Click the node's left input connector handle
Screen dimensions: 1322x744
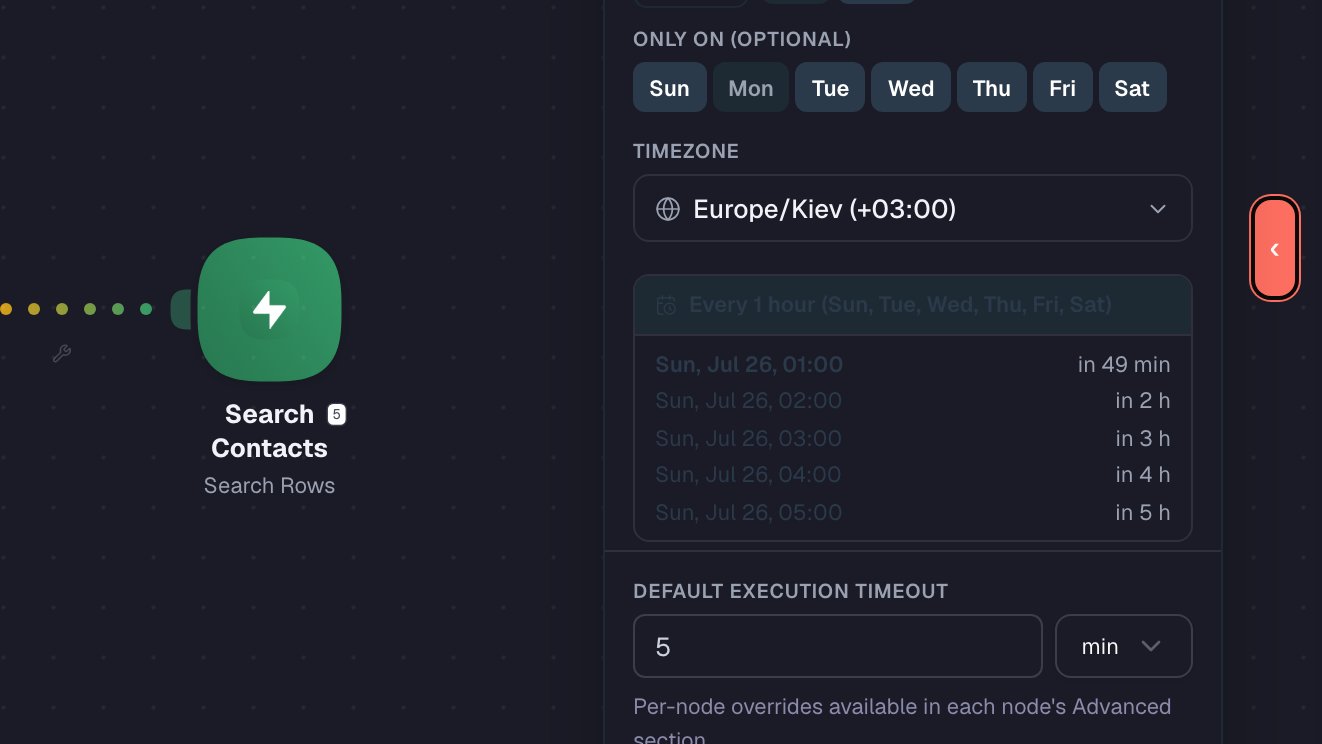coord(182,309)
